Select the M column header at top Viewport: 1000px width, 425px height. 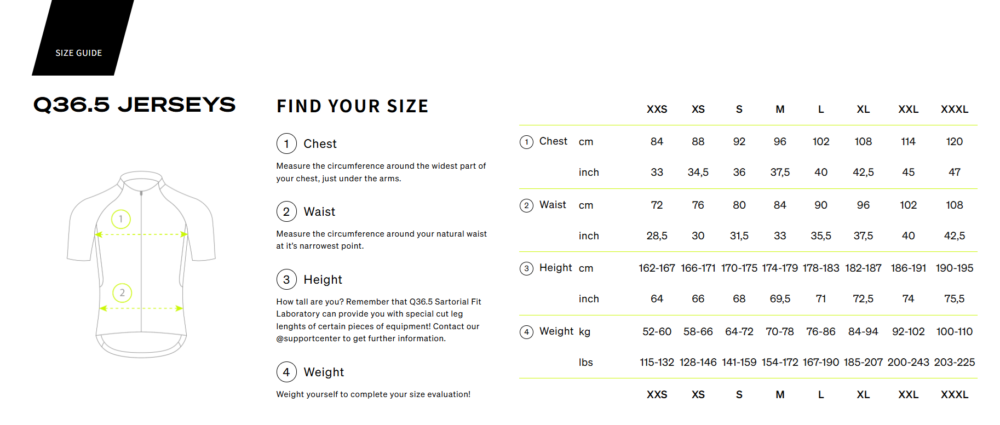click(x=780, y=109)
